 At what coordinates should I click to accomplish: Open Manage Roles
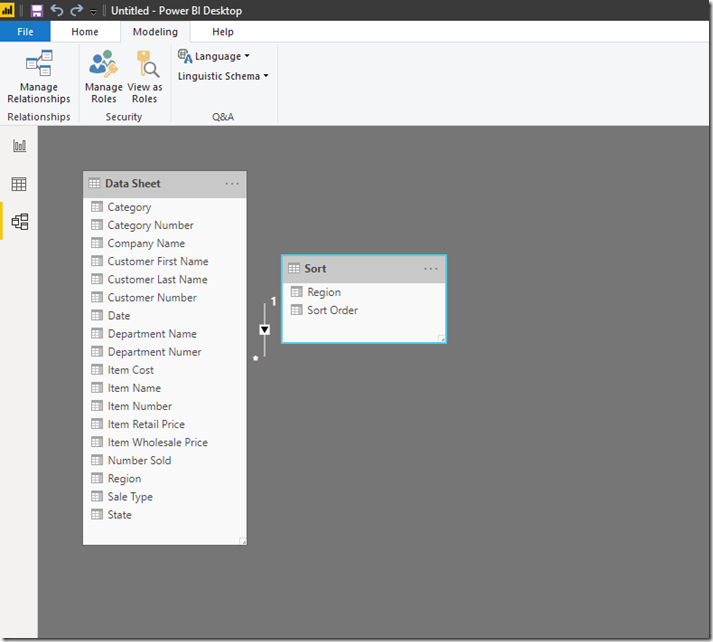[104, 76]
